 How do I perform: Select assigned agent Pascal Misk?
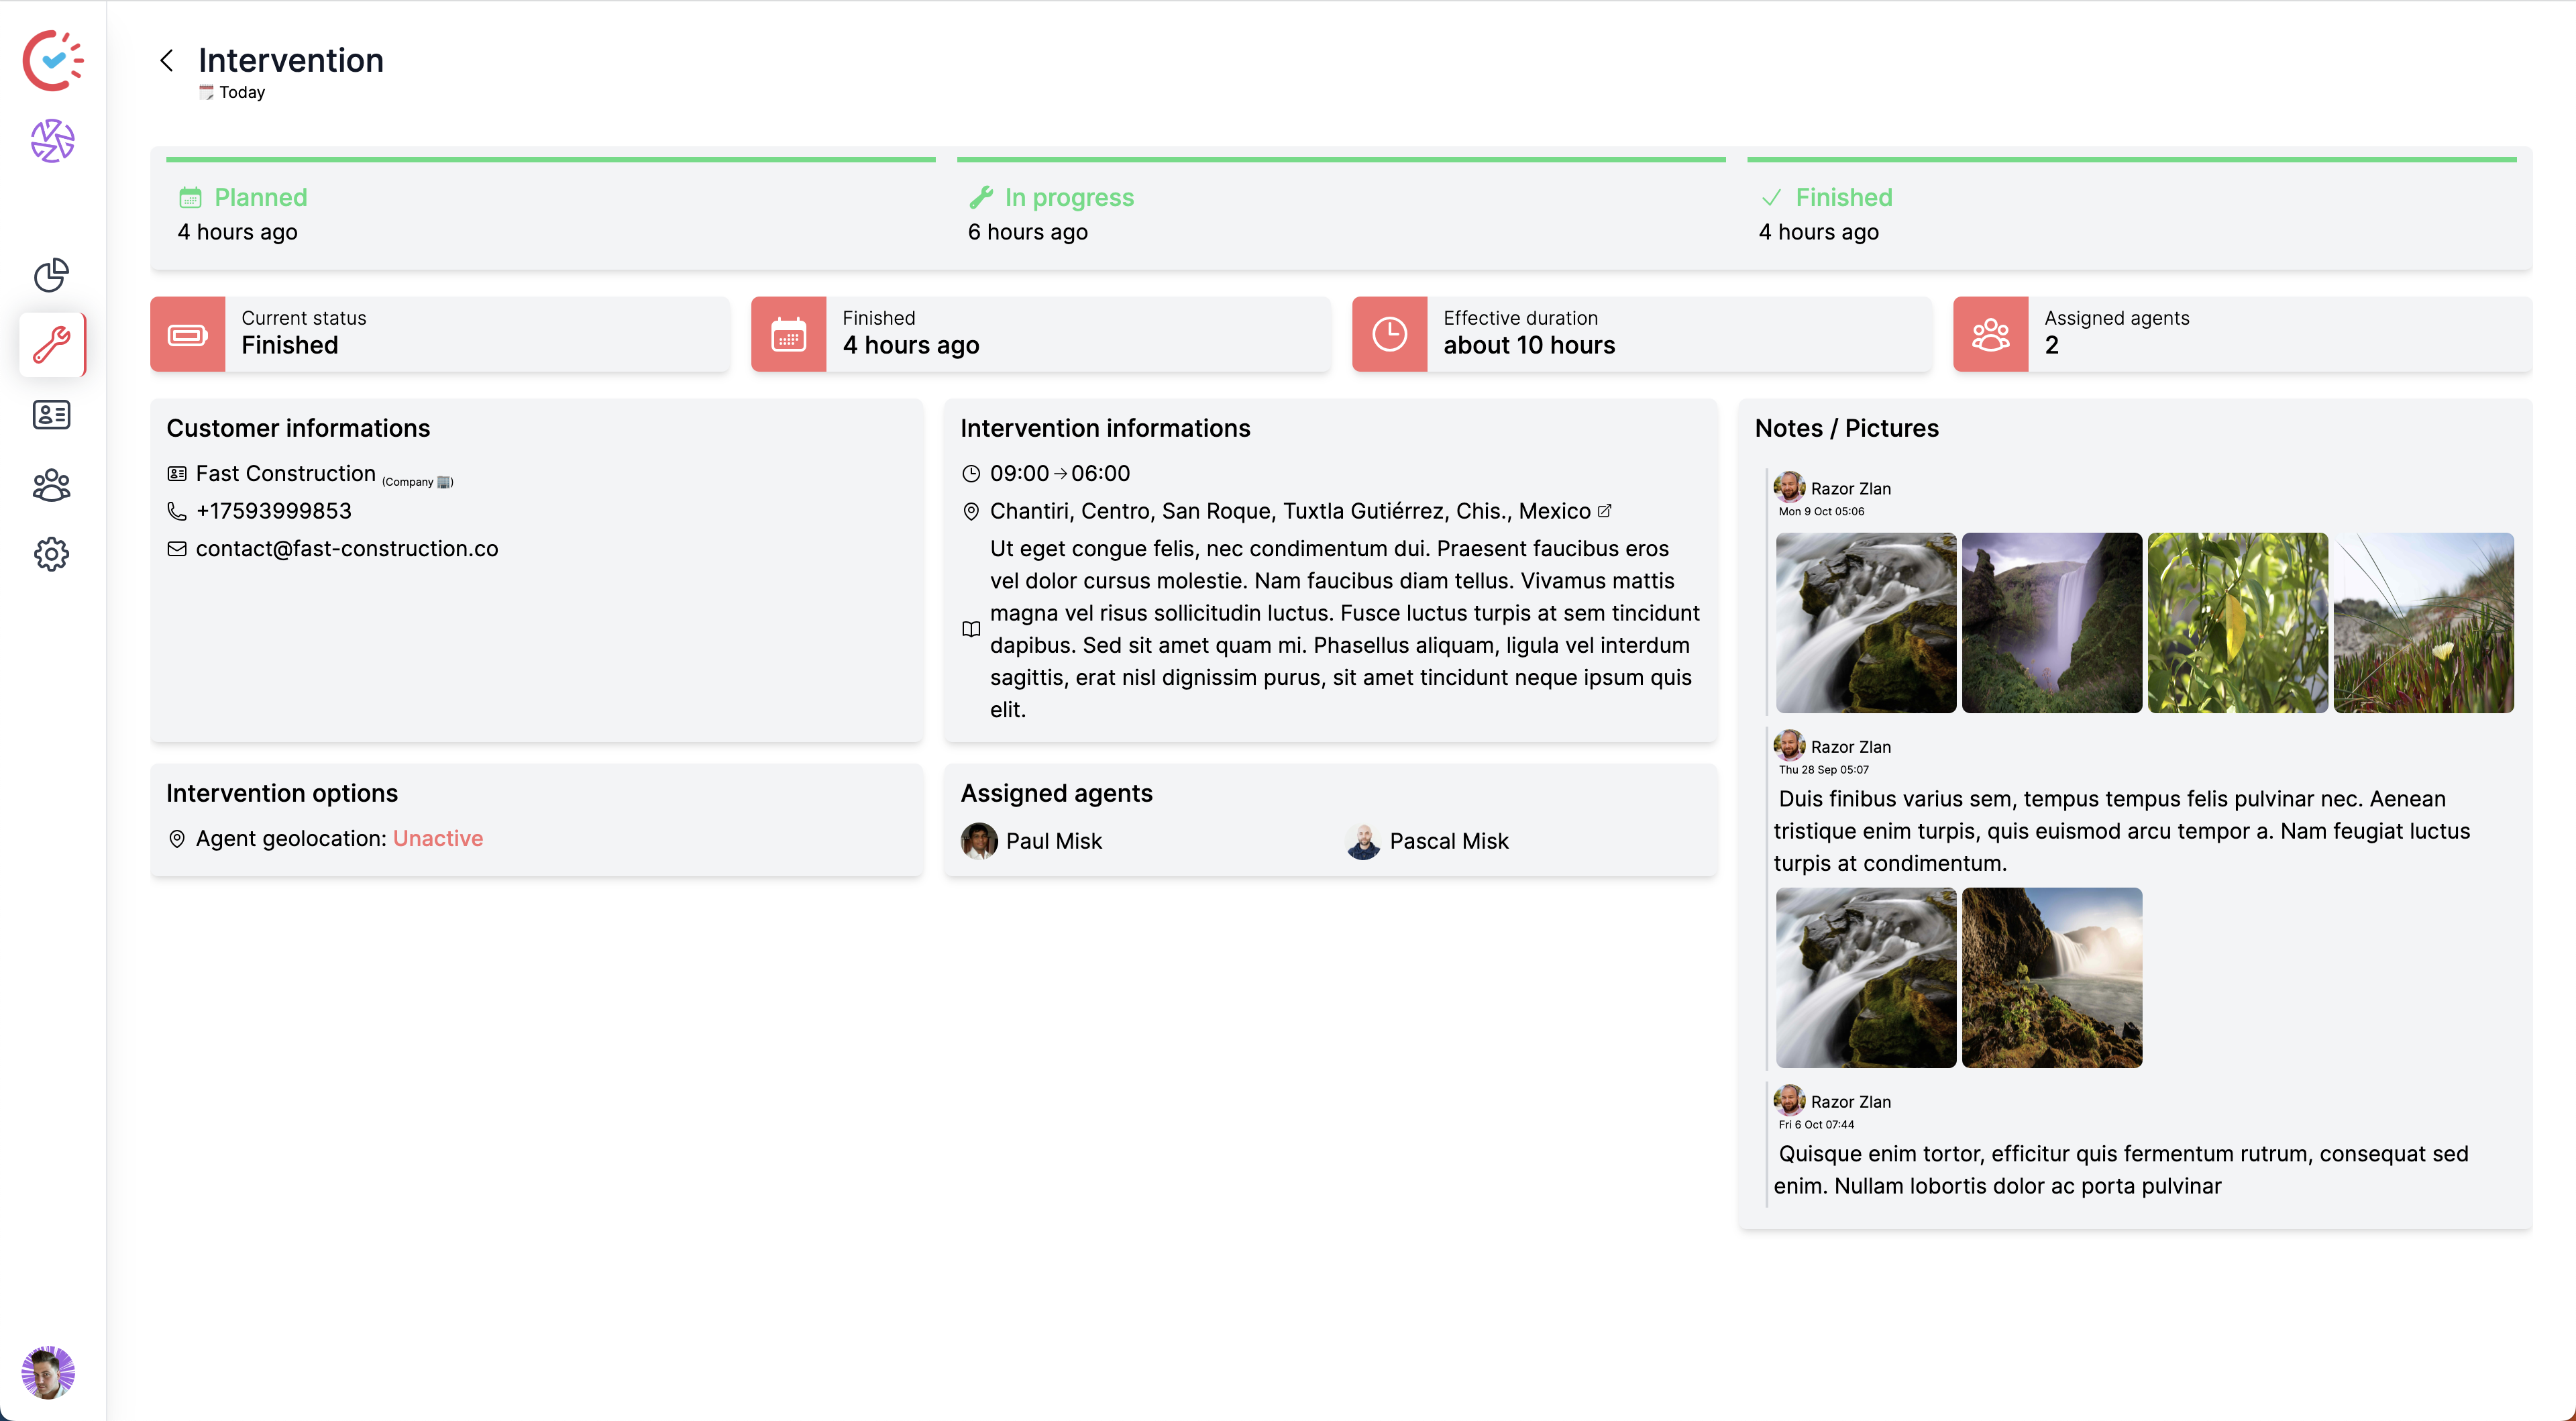(x=1427, y=841)
